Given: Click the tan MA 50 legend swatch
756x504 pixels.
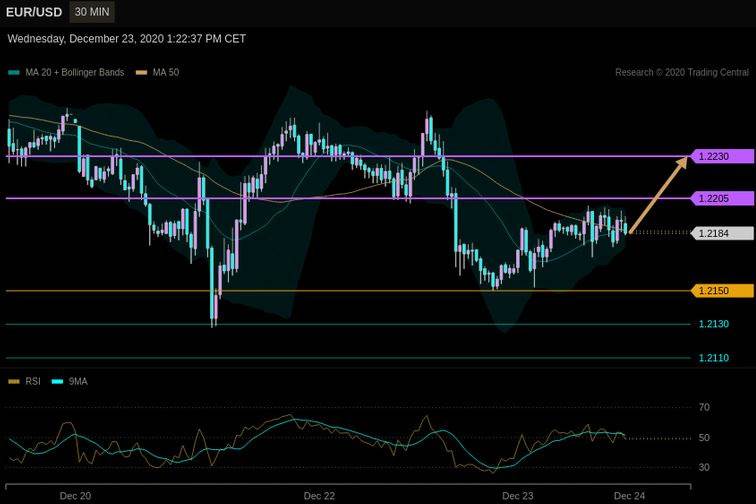Looking at the screenshot, I should 141,73.
